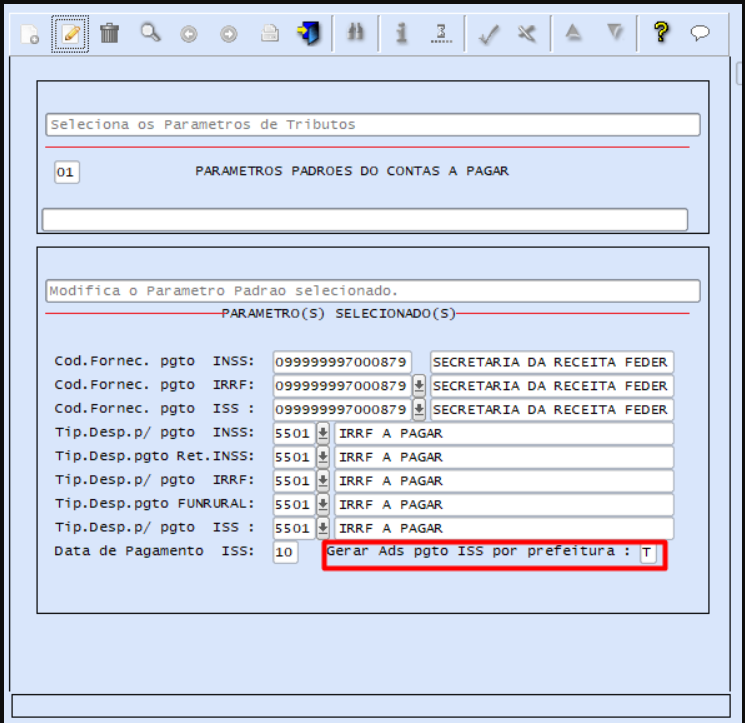Select the modify pencil icon
This screenshot has width=745, height=723.
point(70,34)
